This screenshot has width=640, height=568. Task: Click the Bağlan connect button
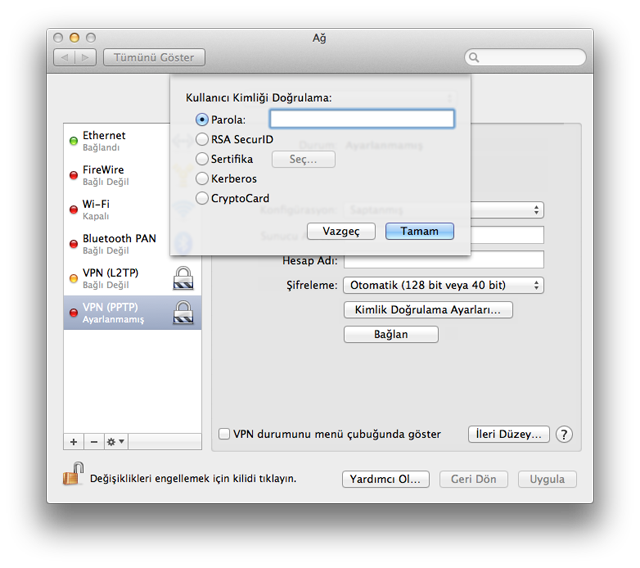pyautogui.click(x=391, y=334)
